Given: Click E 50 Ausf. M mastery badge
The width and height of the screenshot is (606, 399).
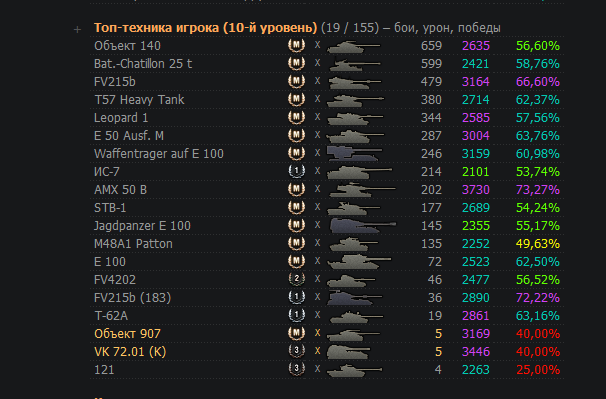Looking at the screenshot, I should tap(296, 135).
